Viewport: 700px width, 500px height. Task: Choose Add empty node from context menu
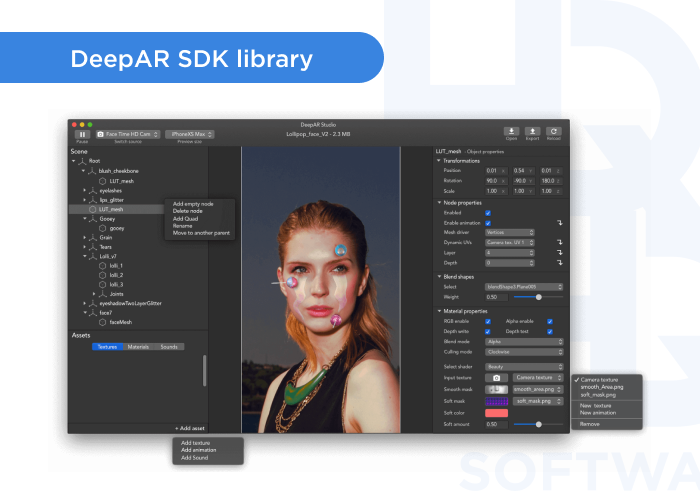tap(193, 204)
